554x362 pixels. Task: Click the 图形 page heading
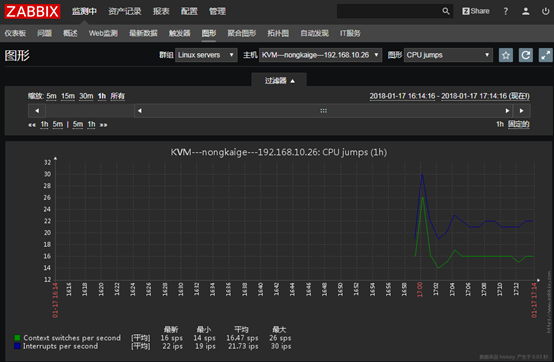click(17, 55)
